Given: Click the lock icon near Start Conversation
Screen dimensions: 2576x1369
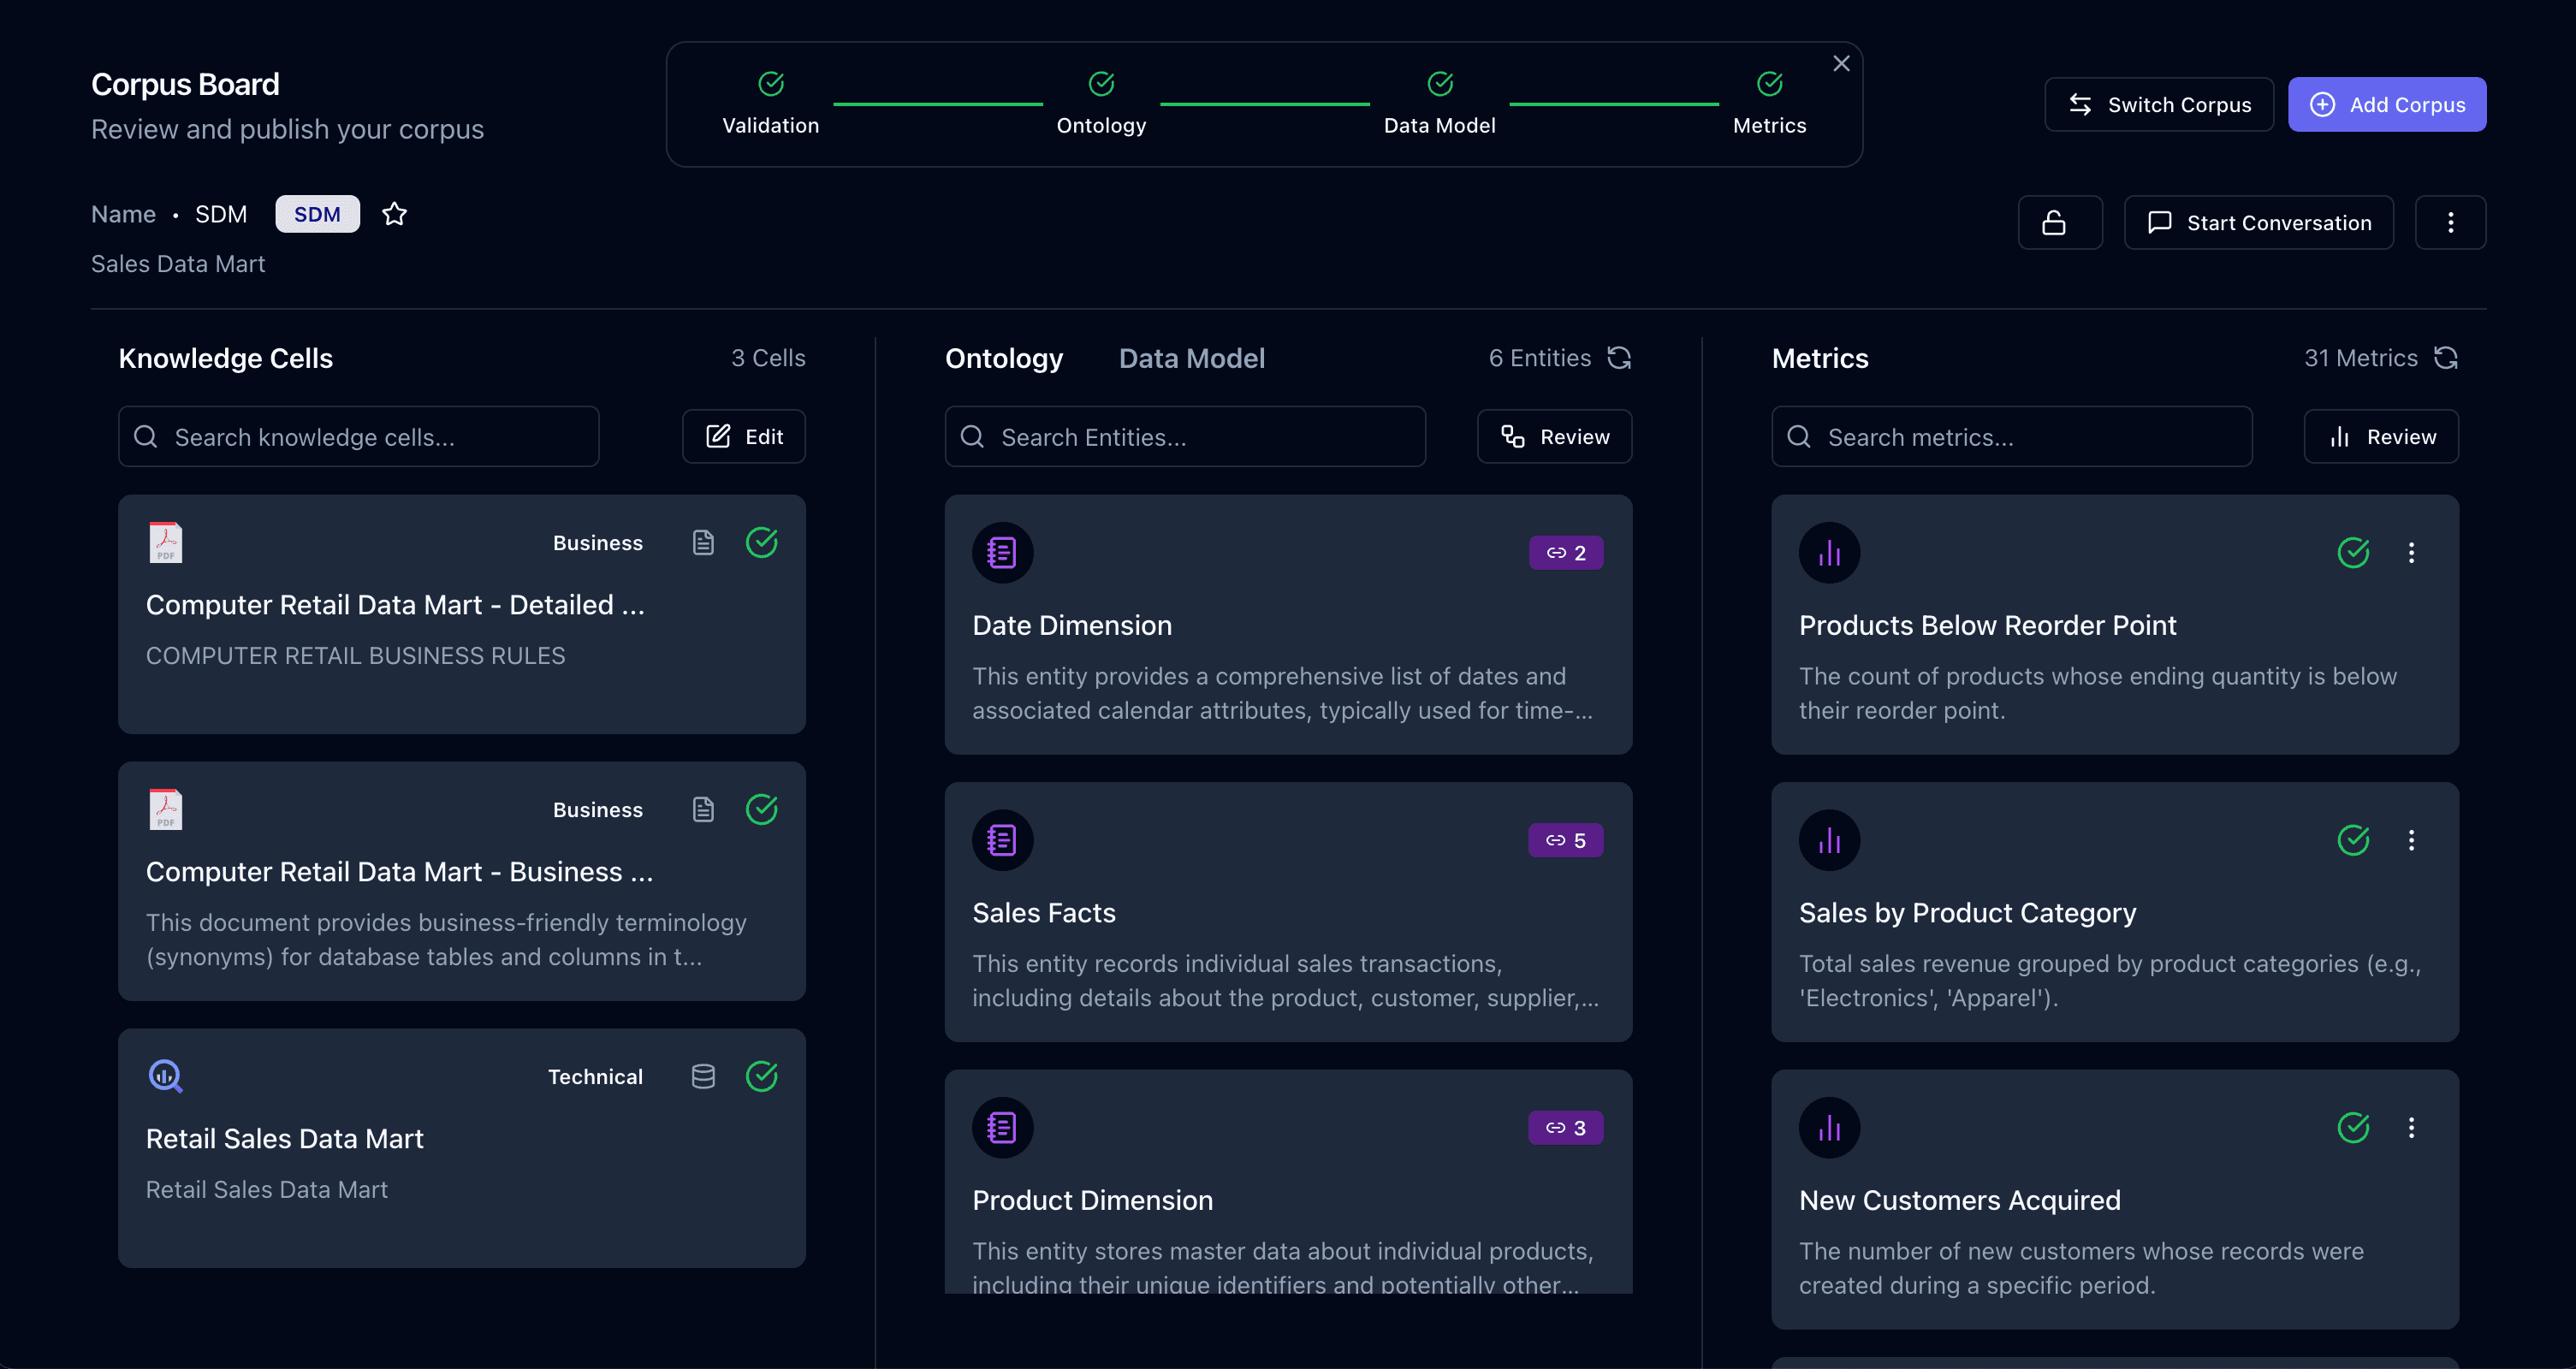Looking at the screenshot, I should [2060, 222].
